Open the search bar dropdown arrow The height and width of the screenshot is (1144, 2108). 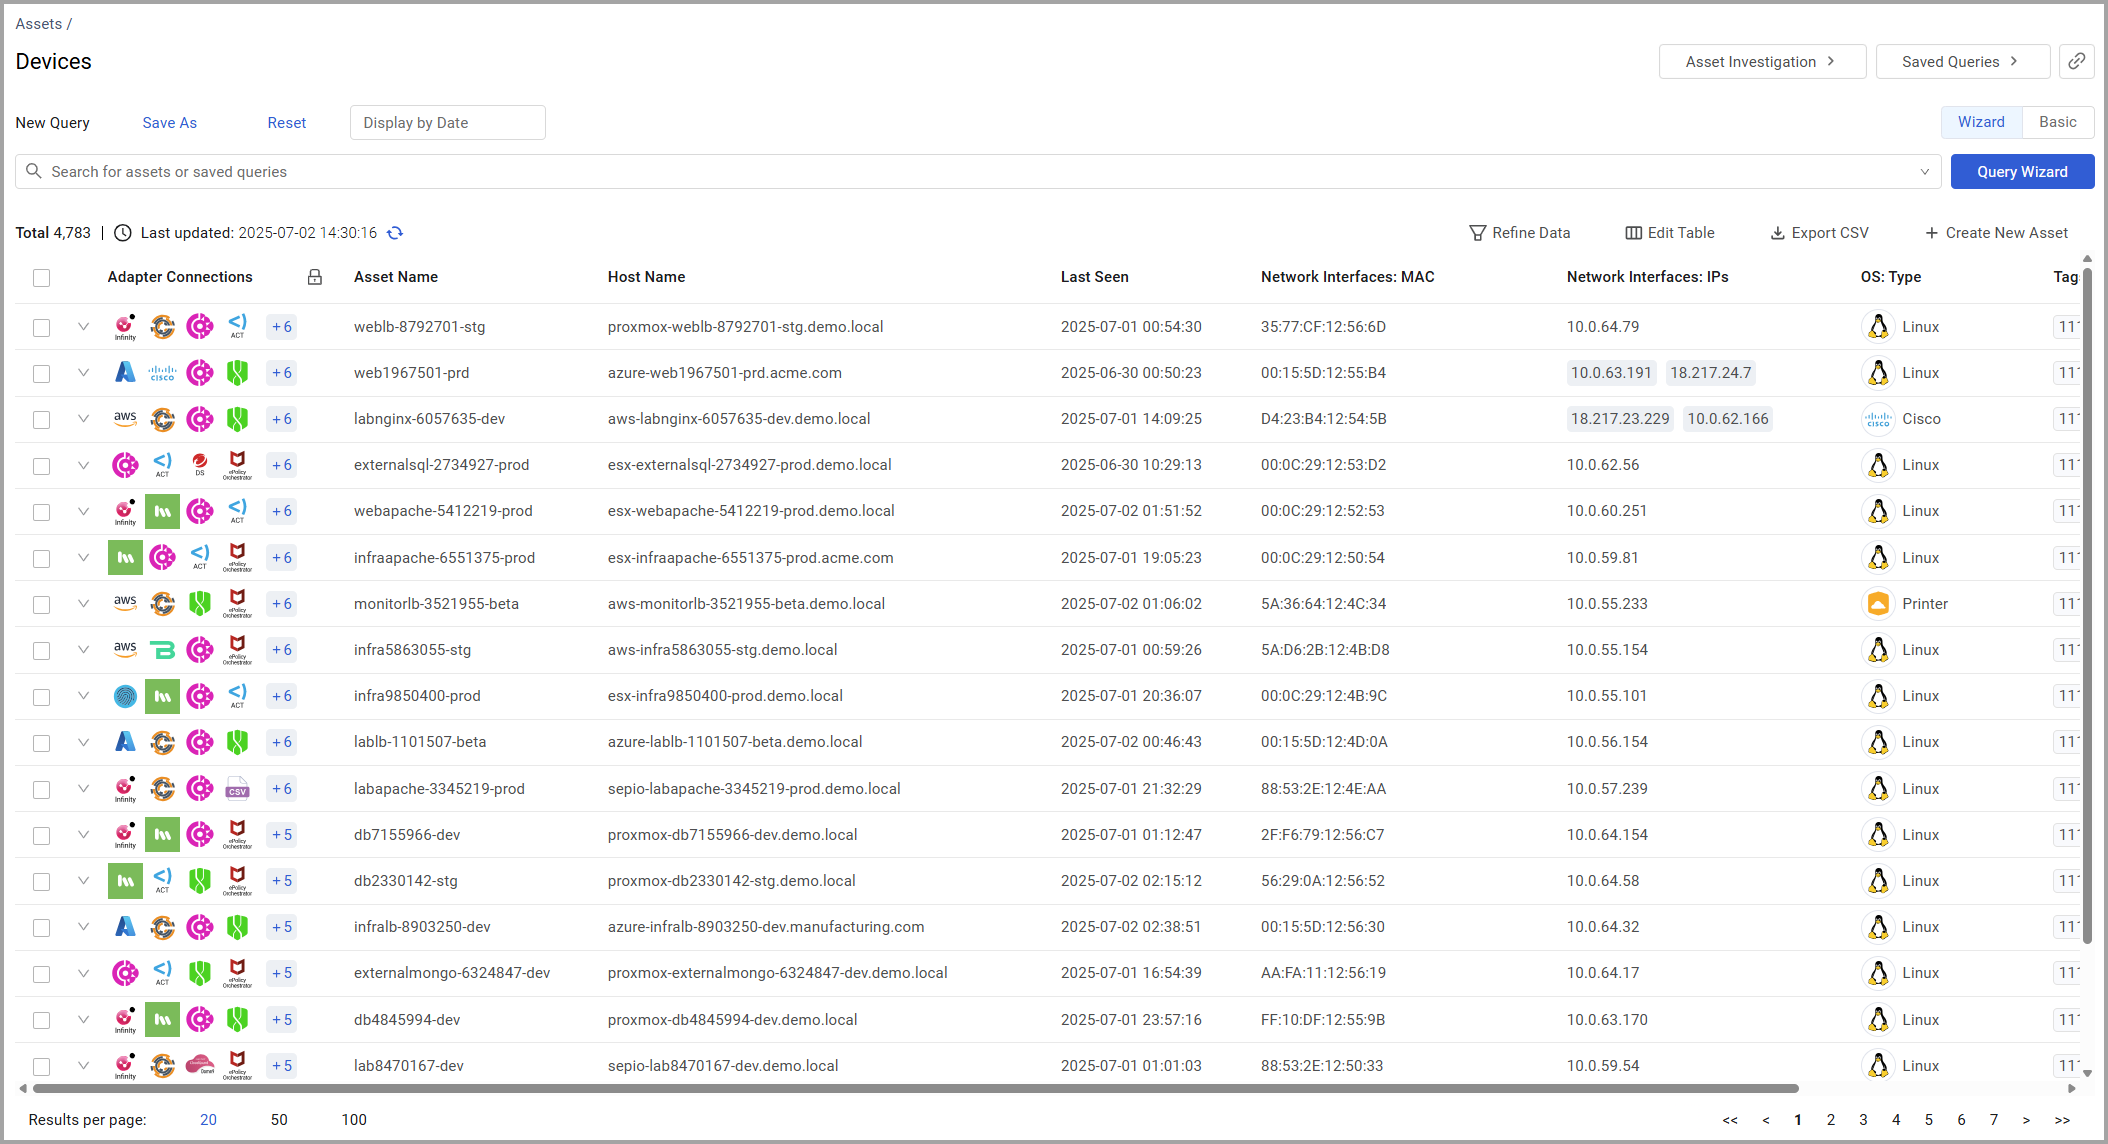(x=1925, y=171)
